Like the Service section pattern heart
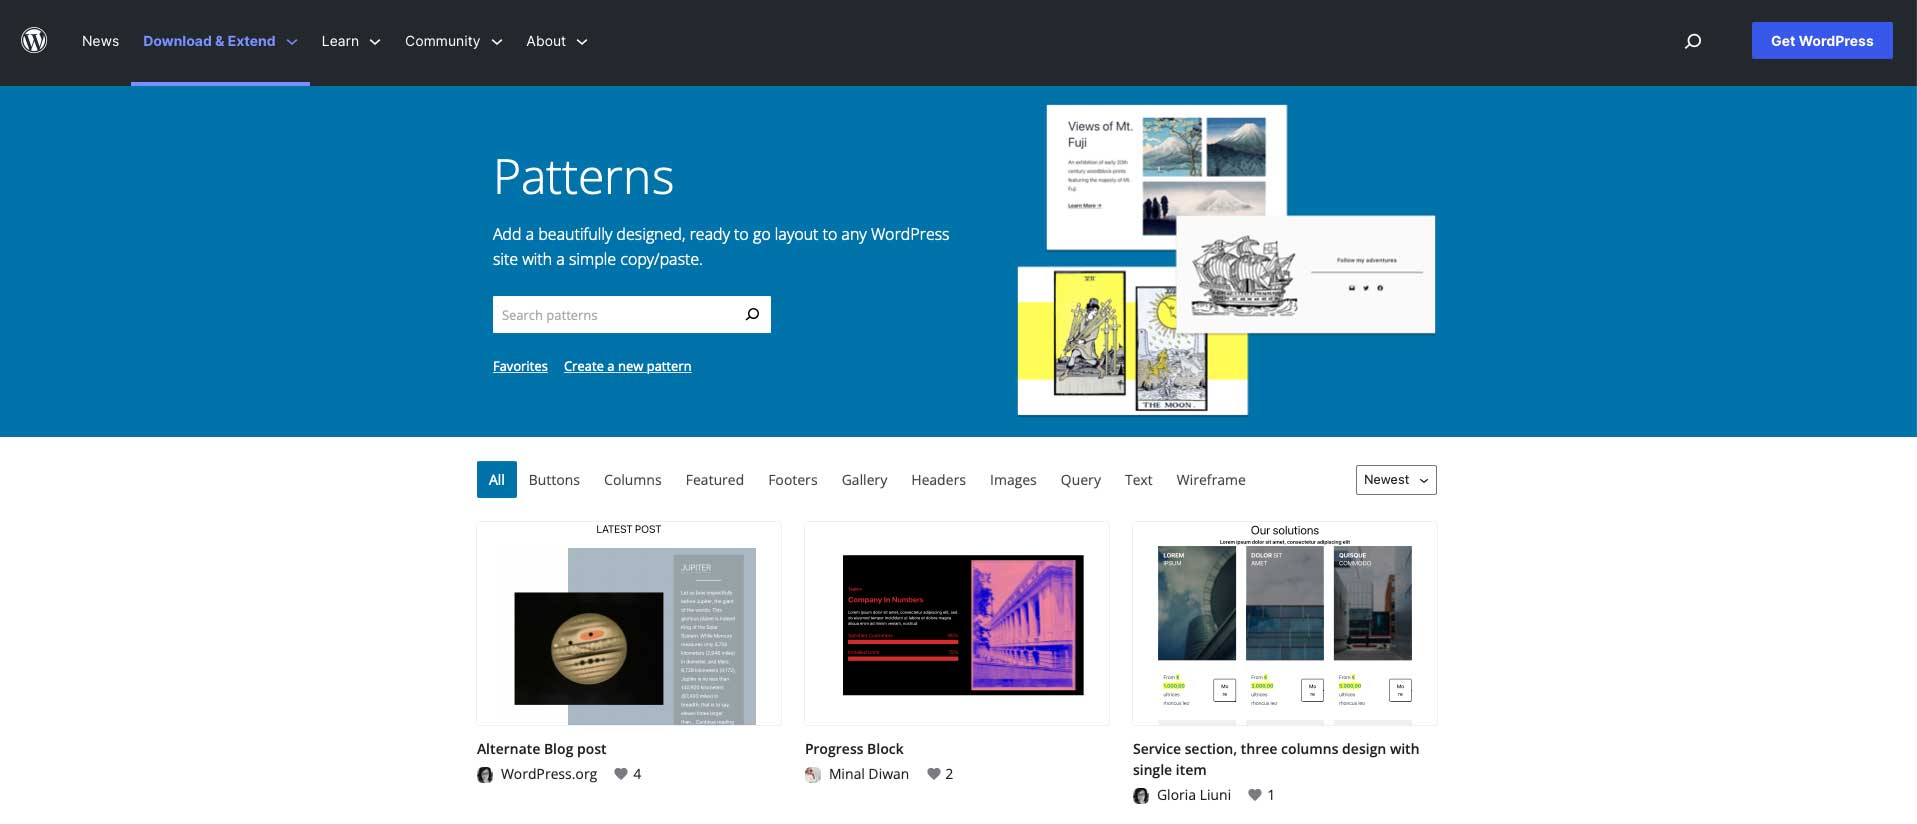This screenshot has width=1917, height=824. [1255, 795]
